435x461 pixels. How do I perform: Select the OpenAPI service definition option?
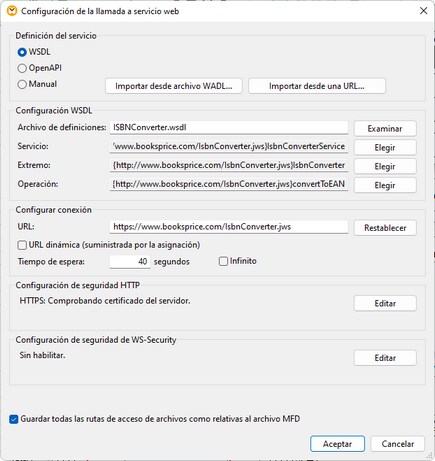pyautogui.click(x=22, y=68)
